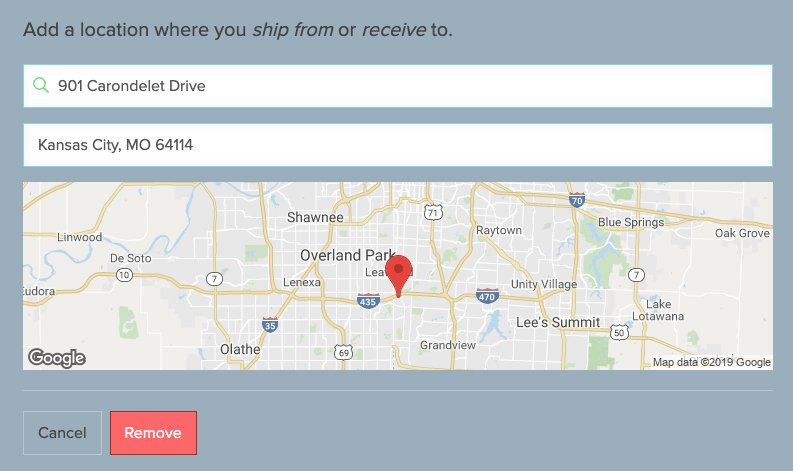Remove this location
Image resolution: width=793 pixels, height=471 pixels.
pos(153,433)
